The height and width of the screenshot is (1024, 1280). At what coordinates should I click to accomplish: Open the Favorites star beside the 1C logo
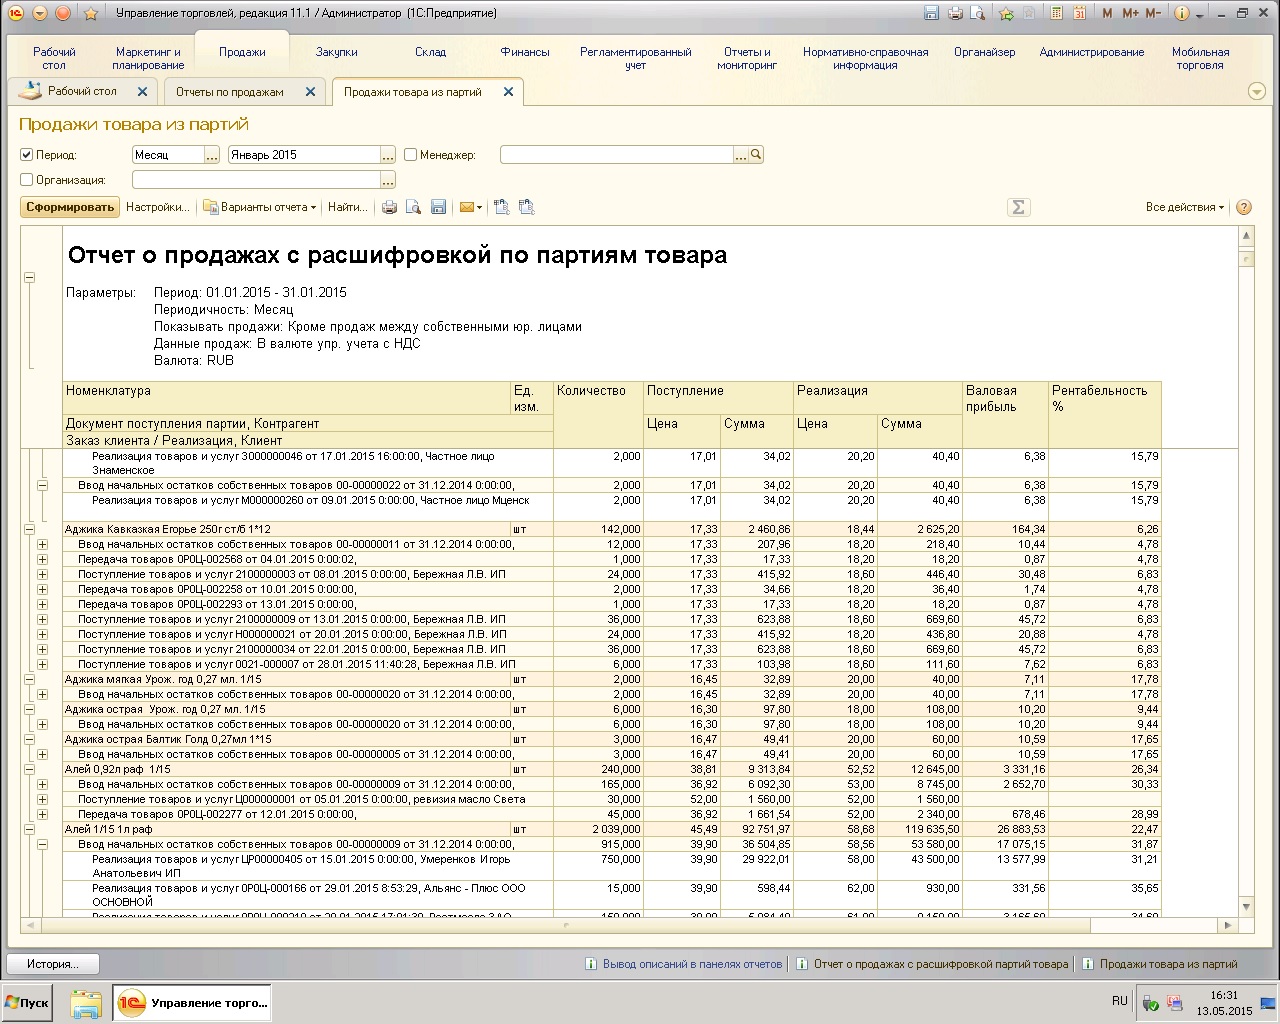(90, 14)
